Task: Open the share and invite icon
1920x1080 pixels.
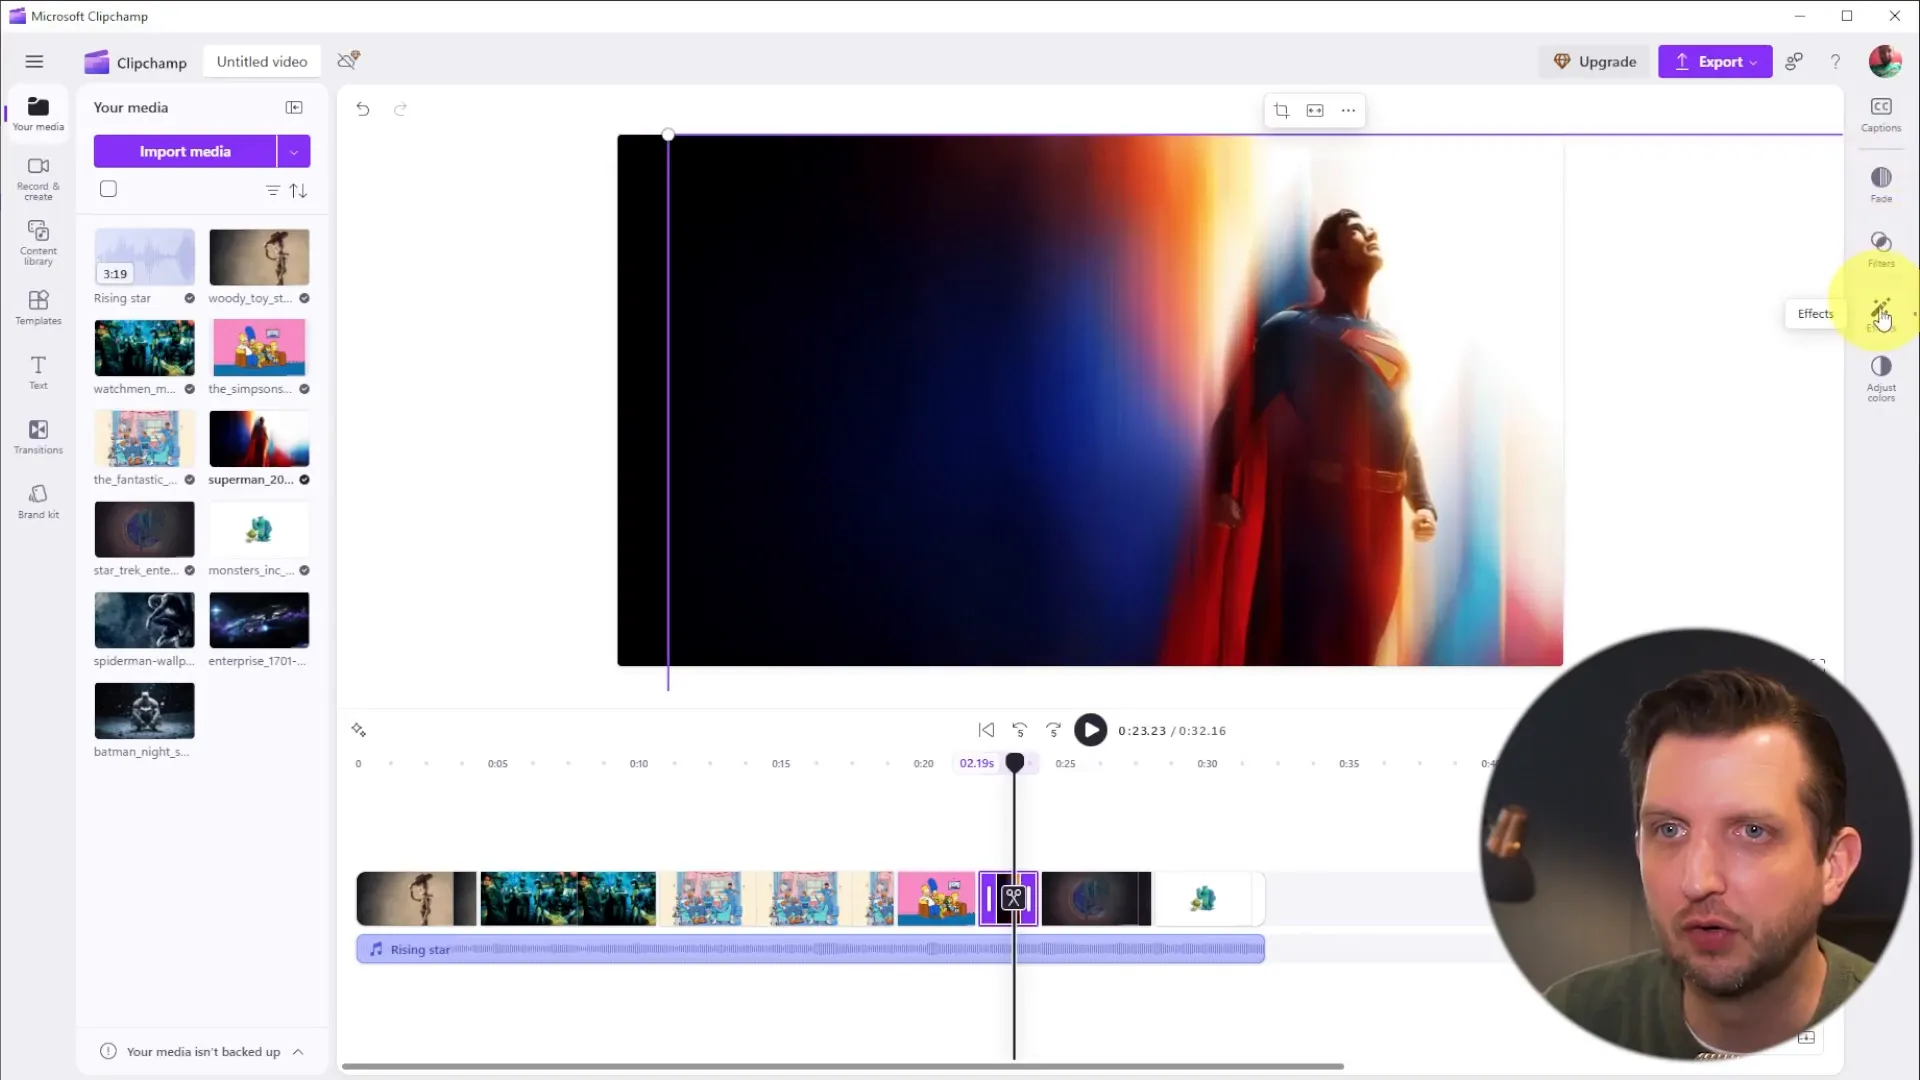Action: click(x=1794, y=61)
